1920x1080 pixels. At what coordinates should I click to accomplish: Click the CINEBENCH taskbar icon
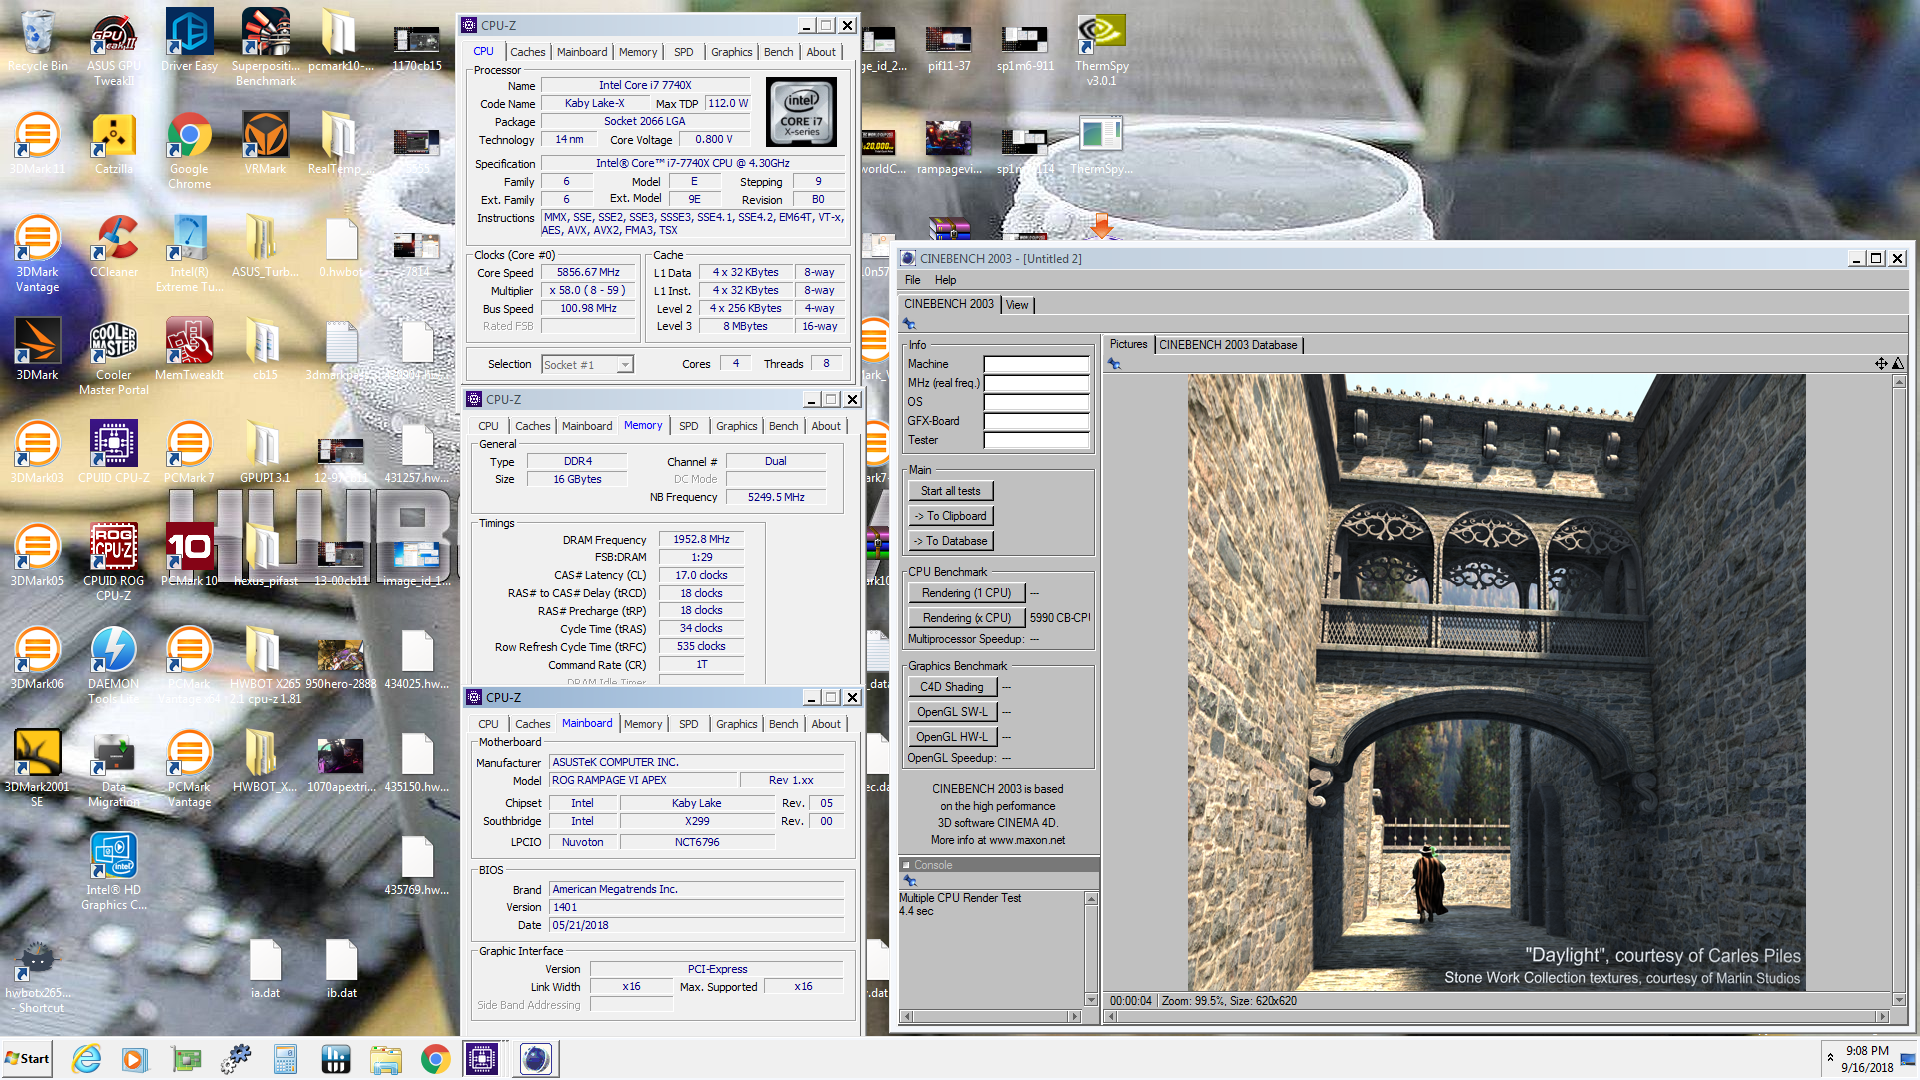[535, 1059]
